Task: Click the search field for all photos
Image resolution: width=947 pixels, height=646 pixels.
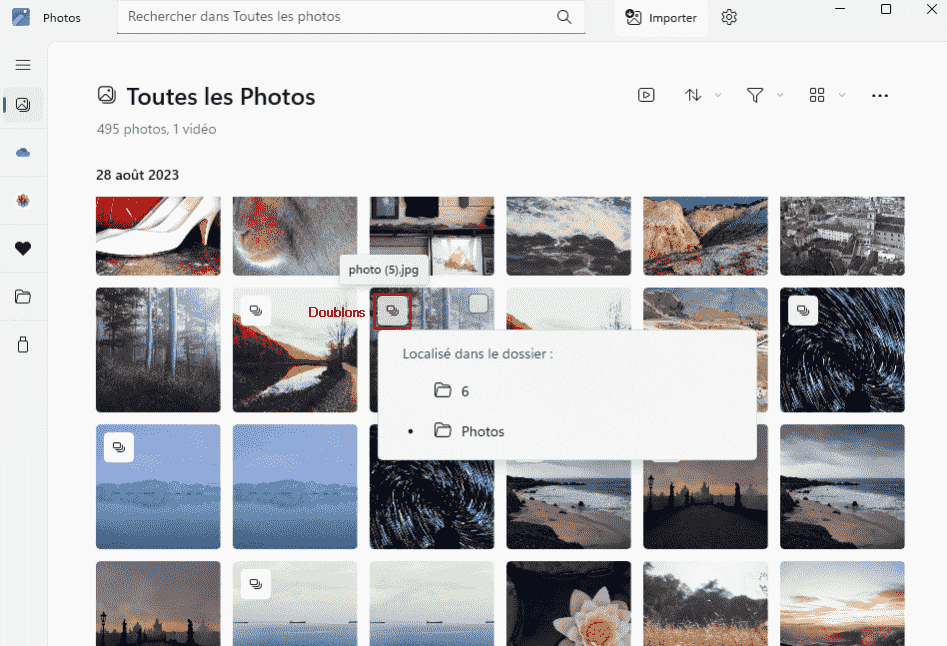Action: 340,17
